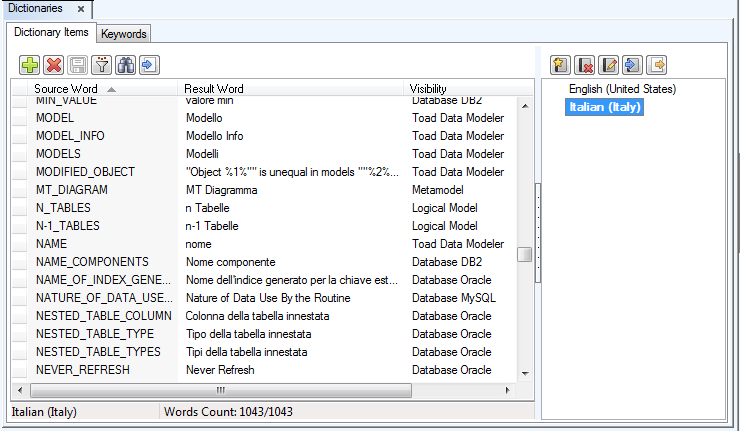This screenshot has height=431, width=740.
Task: Click the import dictionary blue arrow icon
Action: tap(632, 66)
